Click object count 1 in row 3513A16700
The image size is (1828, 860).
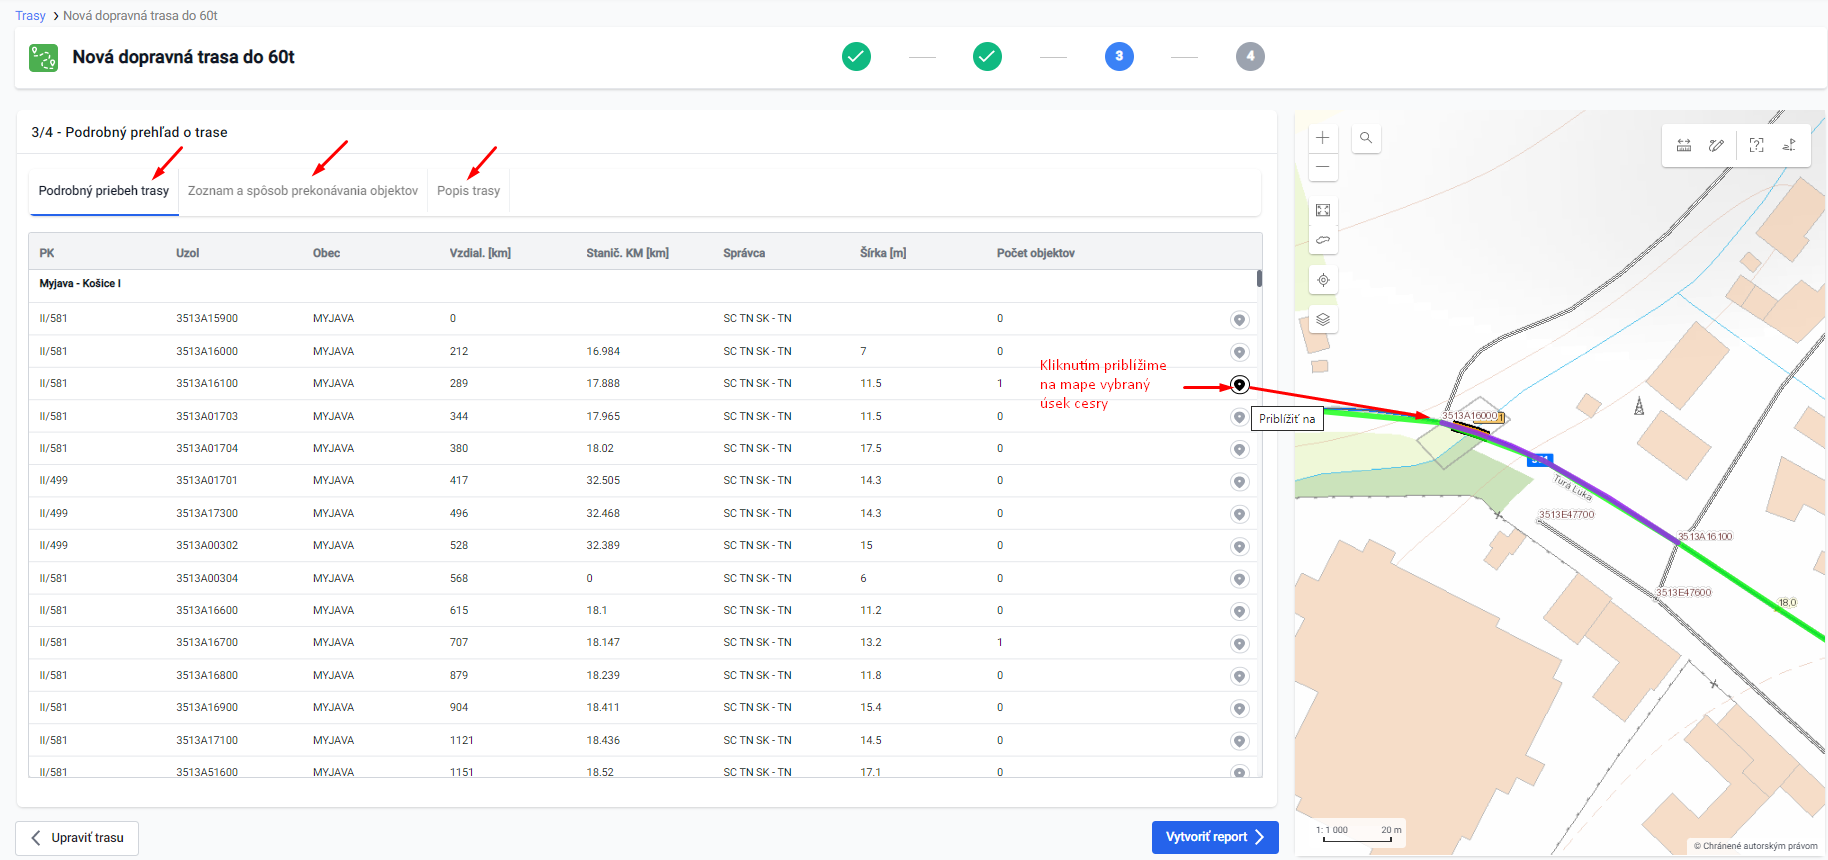coord(1000,643)
